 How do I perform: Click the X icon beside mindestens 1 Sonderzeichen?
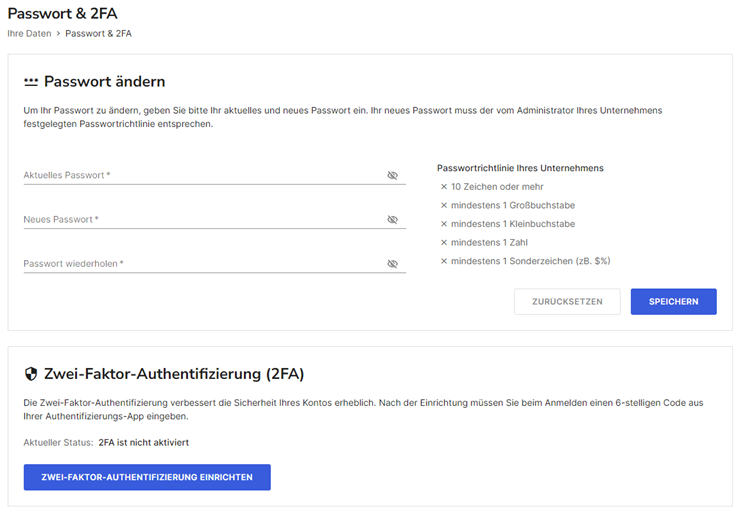click(x=444, y=261)
